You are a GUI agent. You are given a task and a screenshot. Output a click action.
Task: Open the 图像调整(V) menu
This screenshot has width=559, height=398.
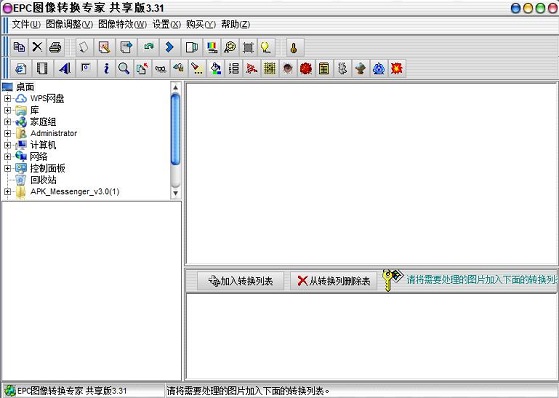(x=69, y=24)
